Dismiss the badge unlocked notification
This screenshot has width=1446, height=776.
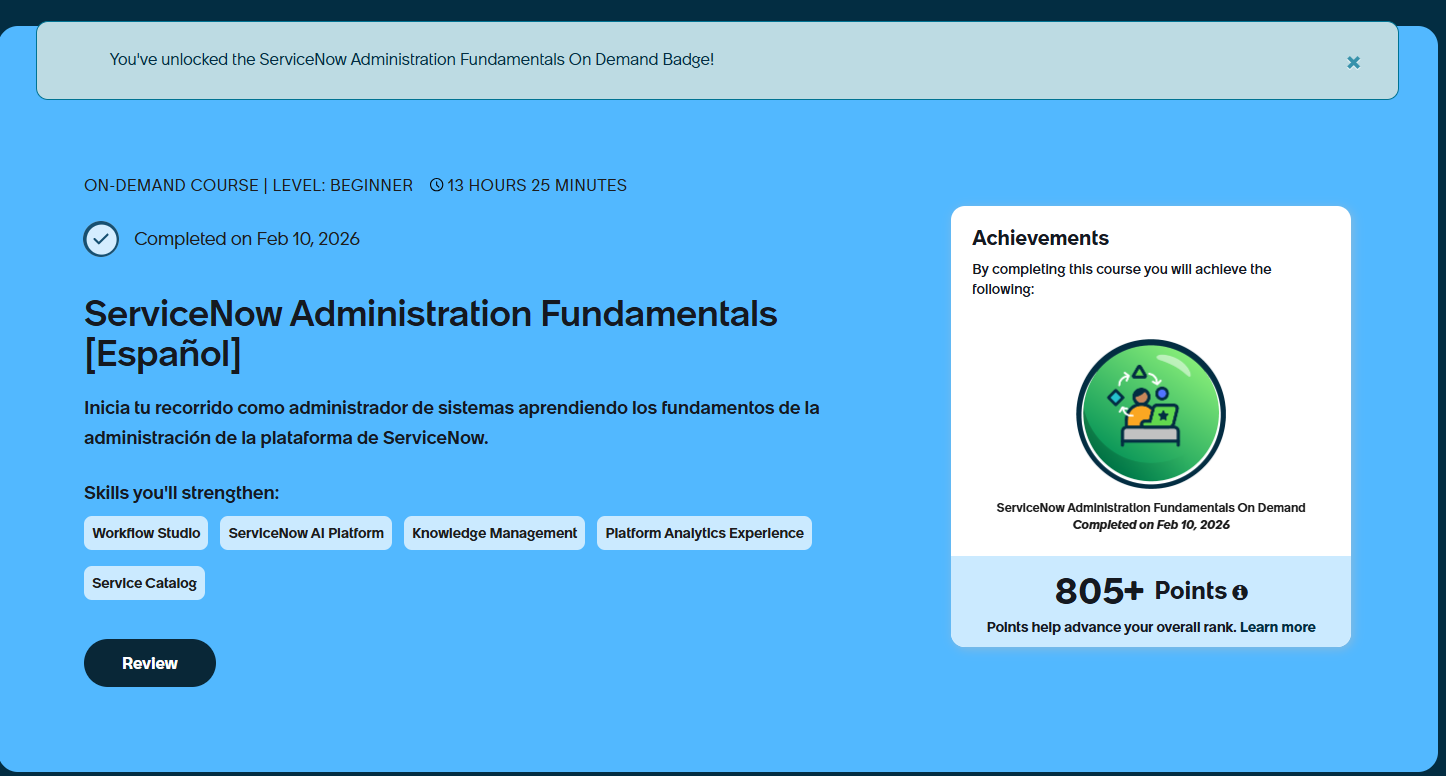pyautogui.click(x=1353, y=62)
